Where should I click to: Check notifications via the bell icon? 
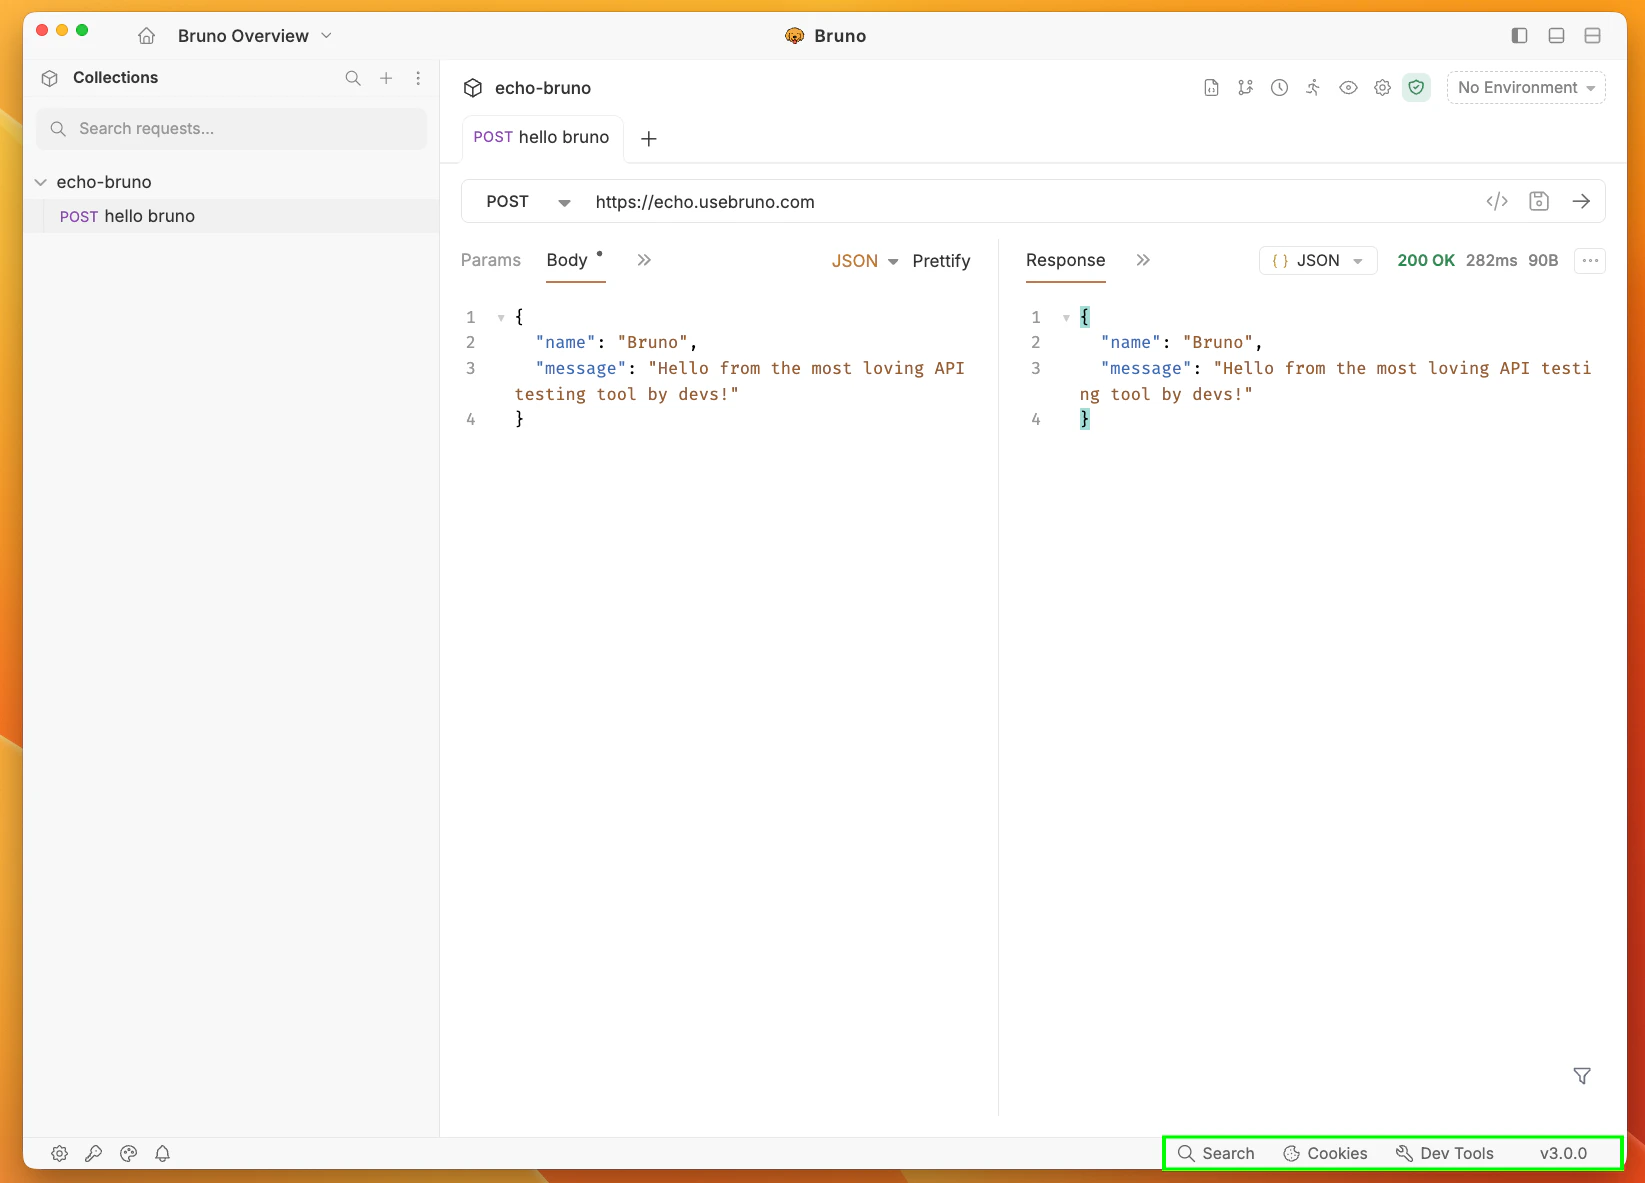pos(162,1154)
